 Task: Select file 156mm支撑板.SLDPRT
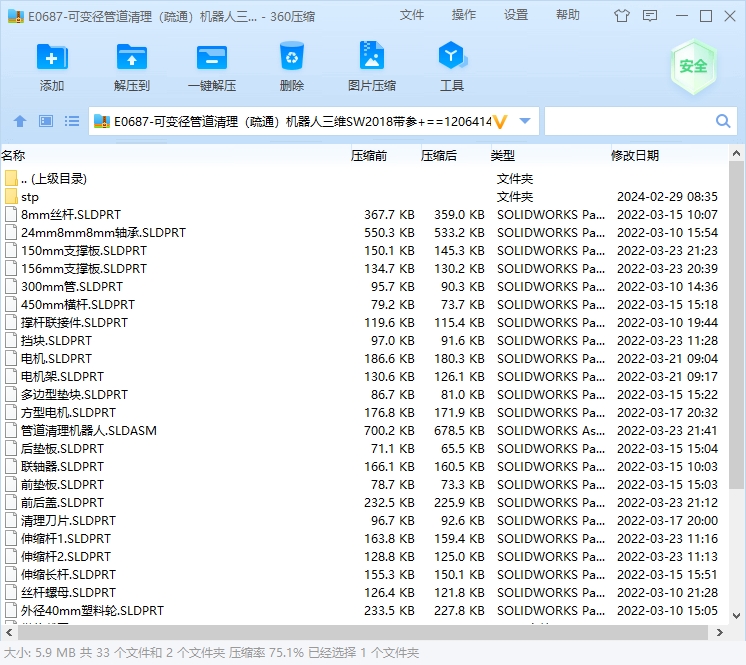84,269
